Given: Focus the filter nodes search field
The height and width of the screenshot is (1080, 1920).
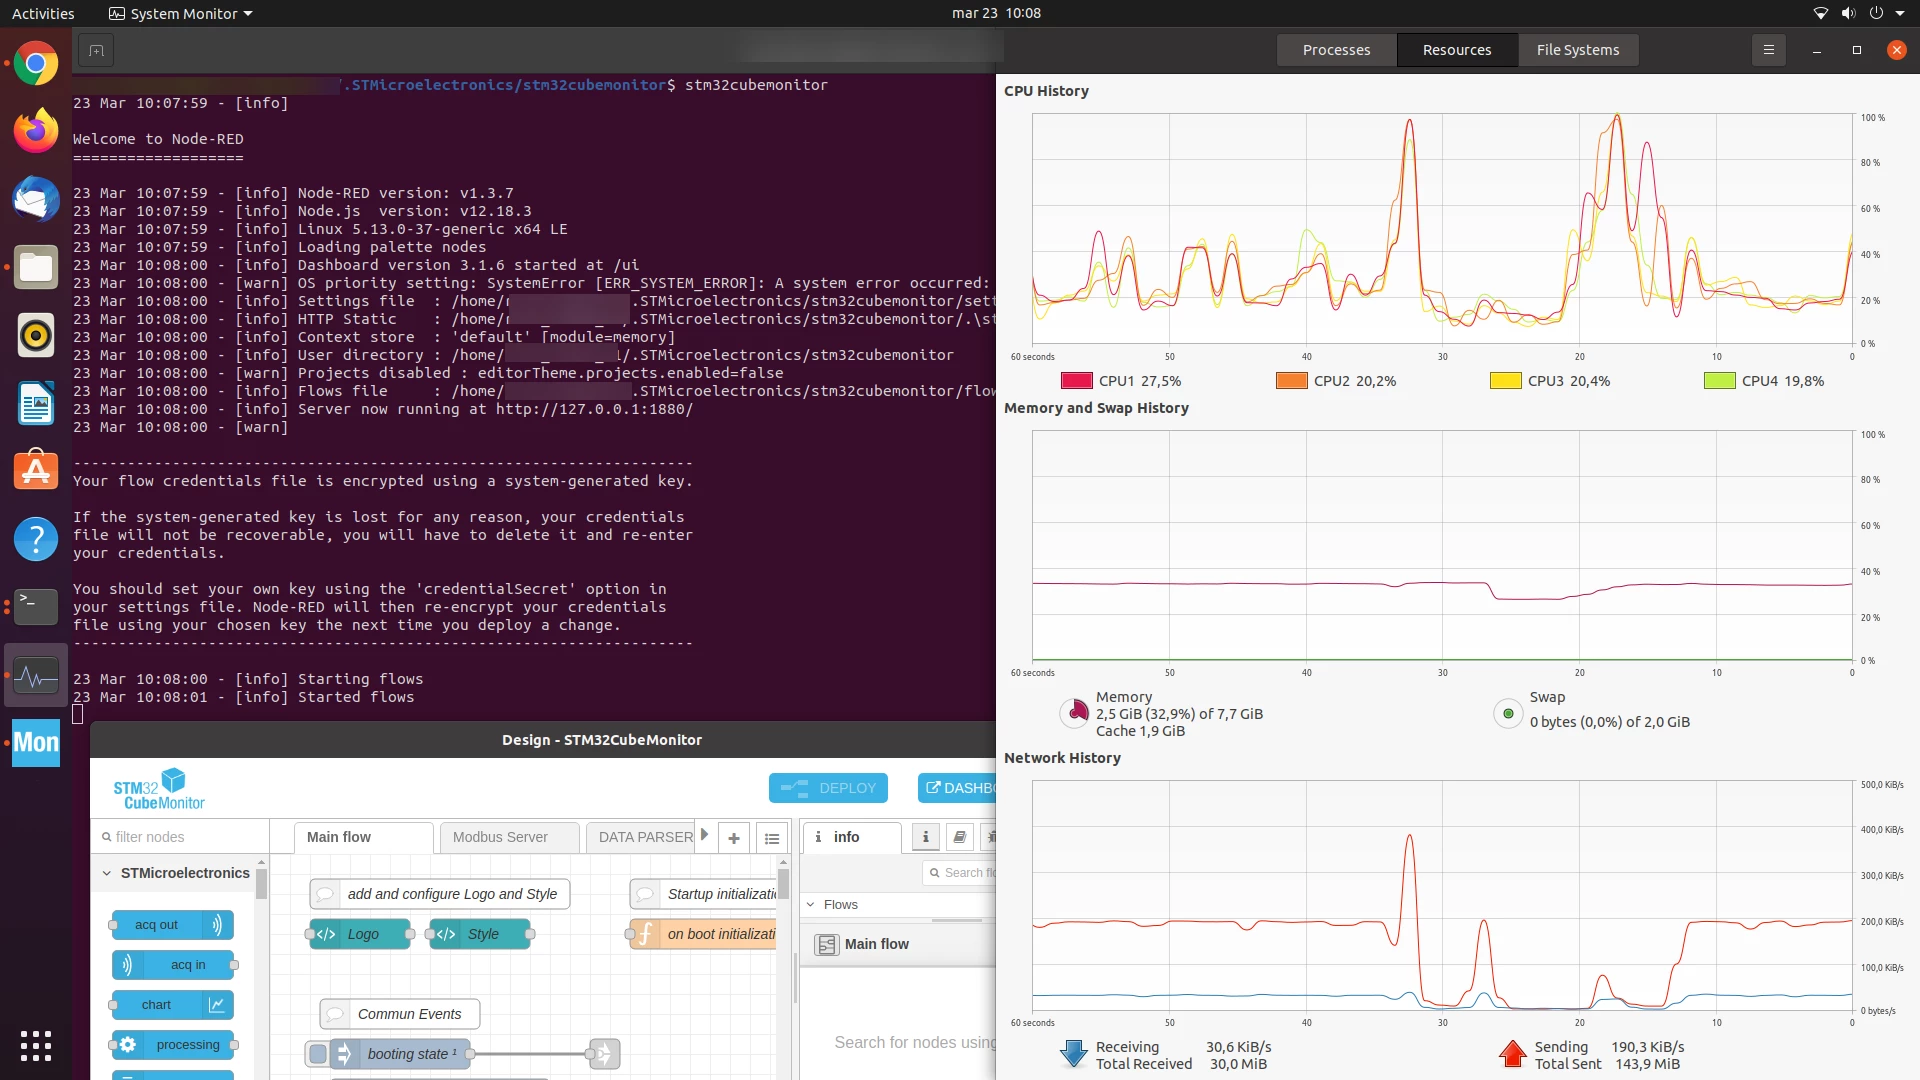Looking at the screenshot, I should click(x=180, y=838).
